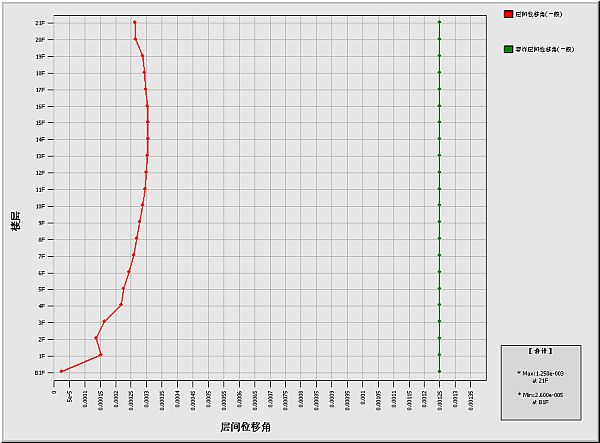Click the green data point at 21F
600x443 pixels.
(x=439, y=22)
